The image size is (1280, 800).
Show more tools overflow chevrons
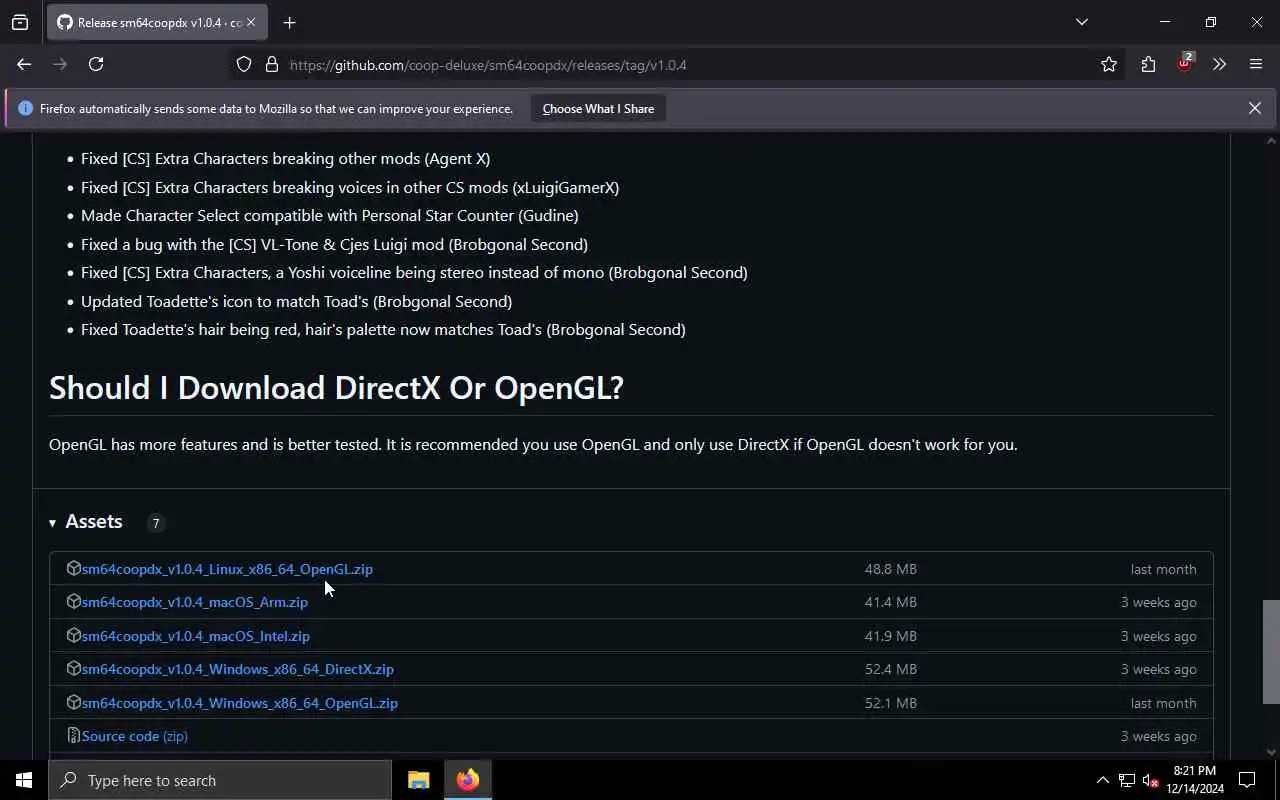coord(1219,64)
